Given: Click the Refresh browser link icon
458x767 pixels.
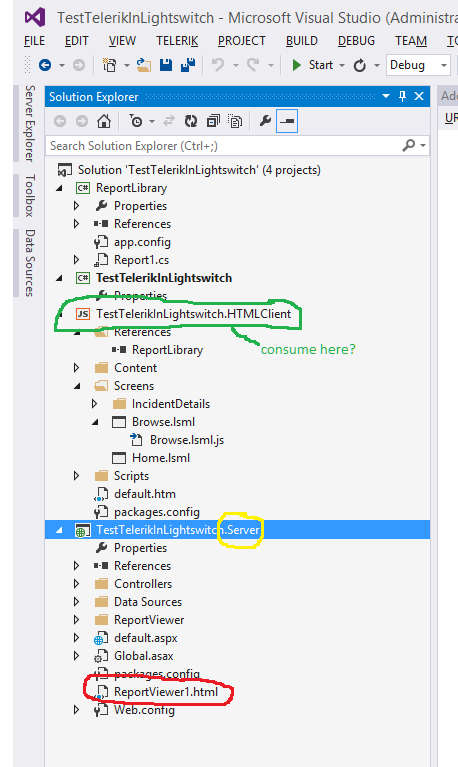Looking at the screenshot, I should click(360, 65).
